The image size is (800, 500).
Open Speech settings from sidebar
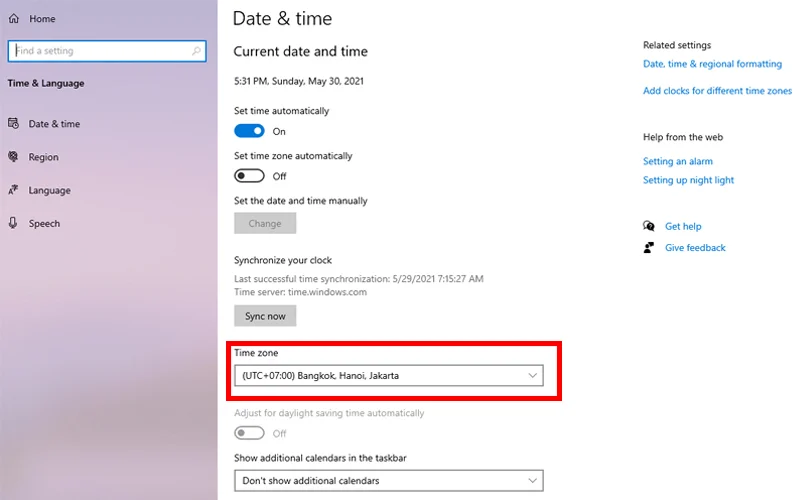point(44,223)
